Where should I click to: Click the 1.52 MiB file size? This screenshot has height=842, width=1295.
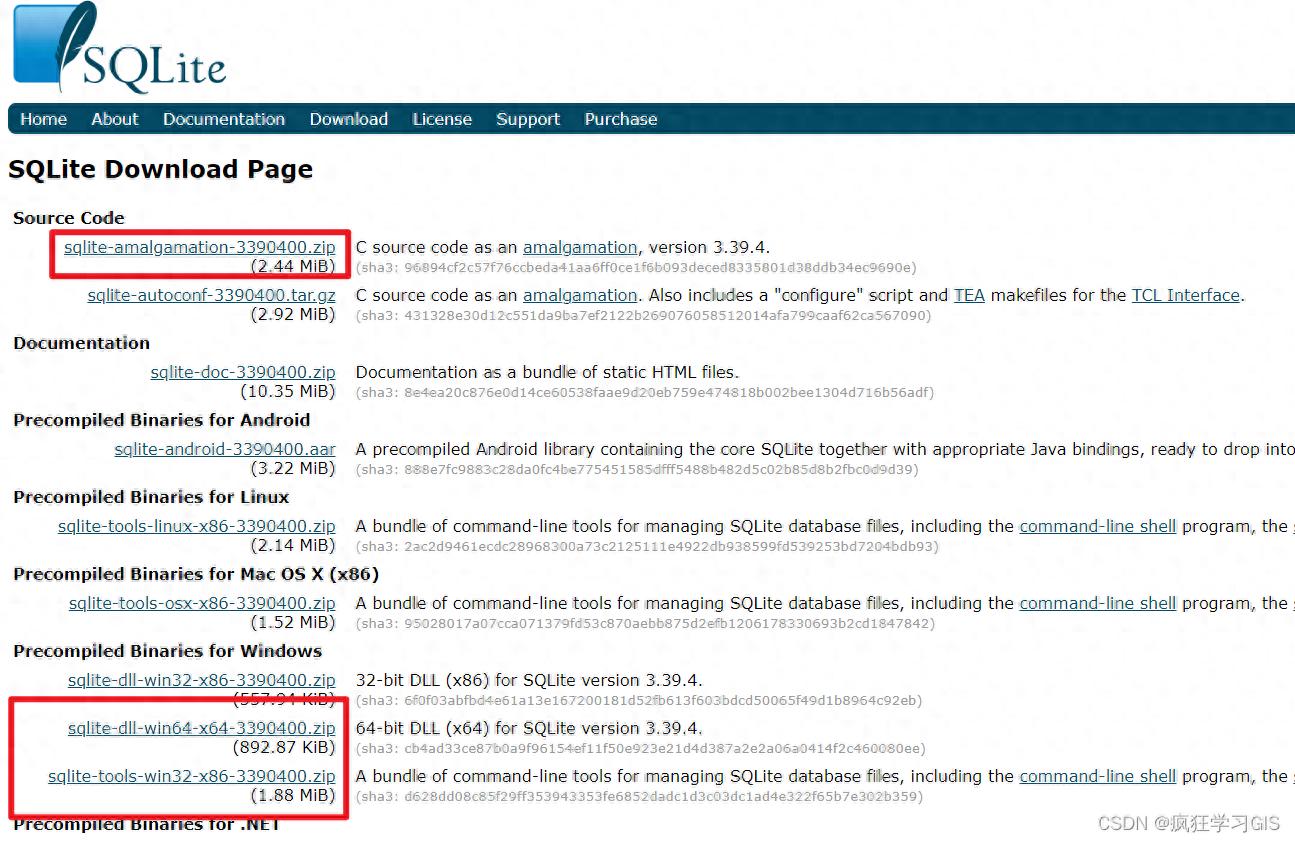coord(293,622)
